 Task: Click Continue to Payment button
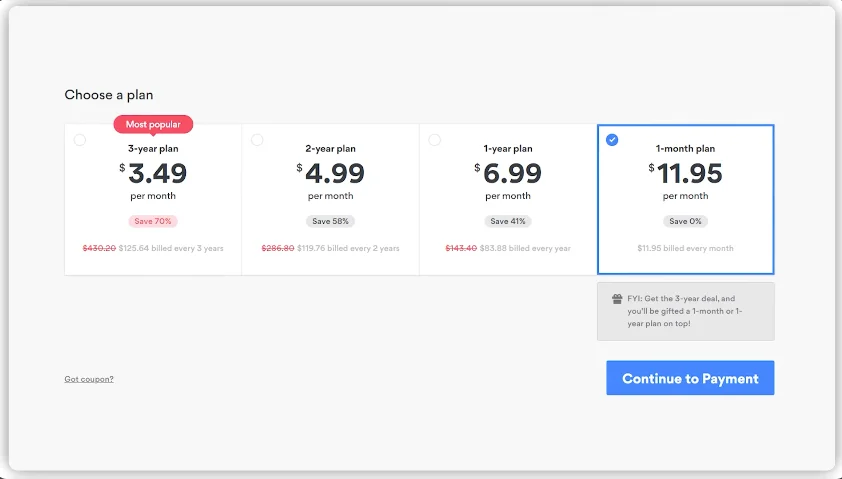click(690, 378)
